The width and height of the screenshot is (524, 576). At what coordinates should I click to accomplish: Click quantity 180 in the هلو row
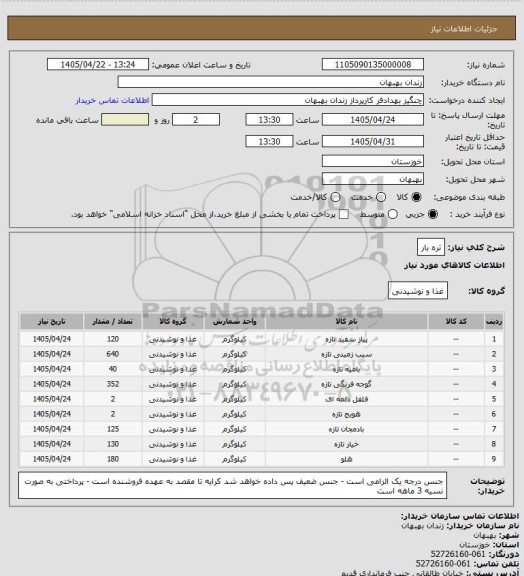(x=113, y=459)
